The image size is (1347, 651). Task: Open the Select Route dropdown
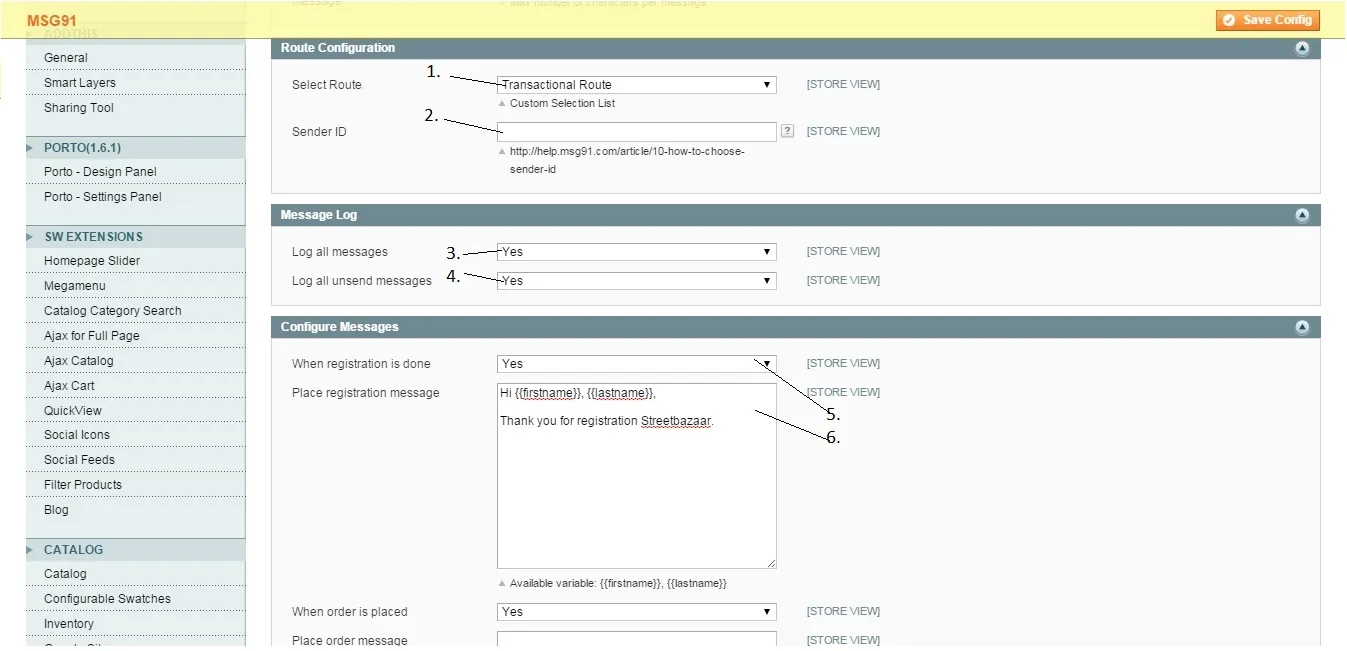click(637, 85)
